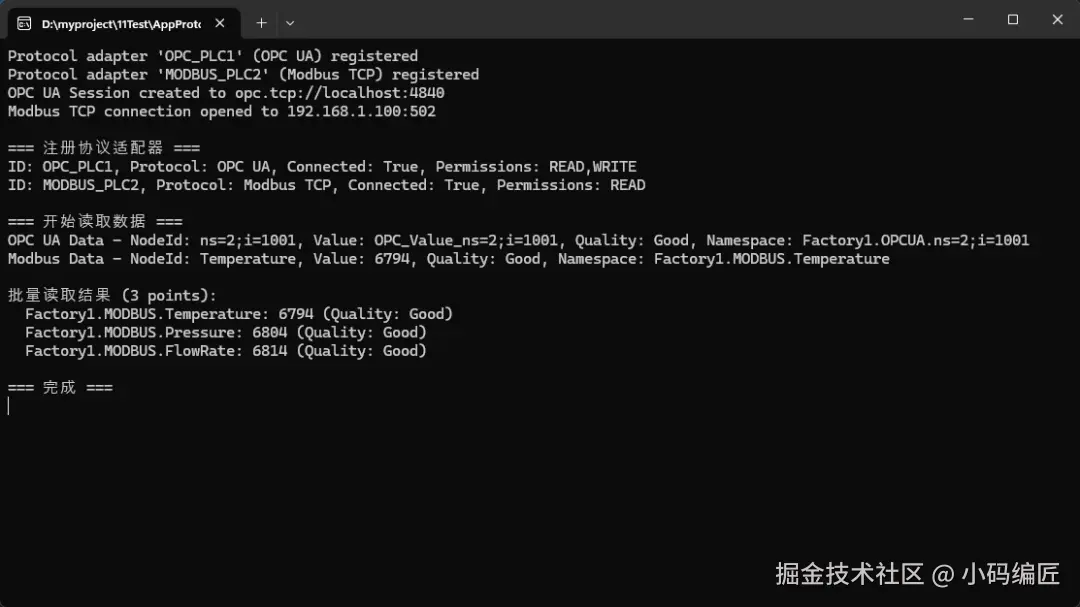Viewport: 1080px width, 607px height.
Task: Open a new terminal tab with plus
Action: pyautogui.click(x=261, y=22)
